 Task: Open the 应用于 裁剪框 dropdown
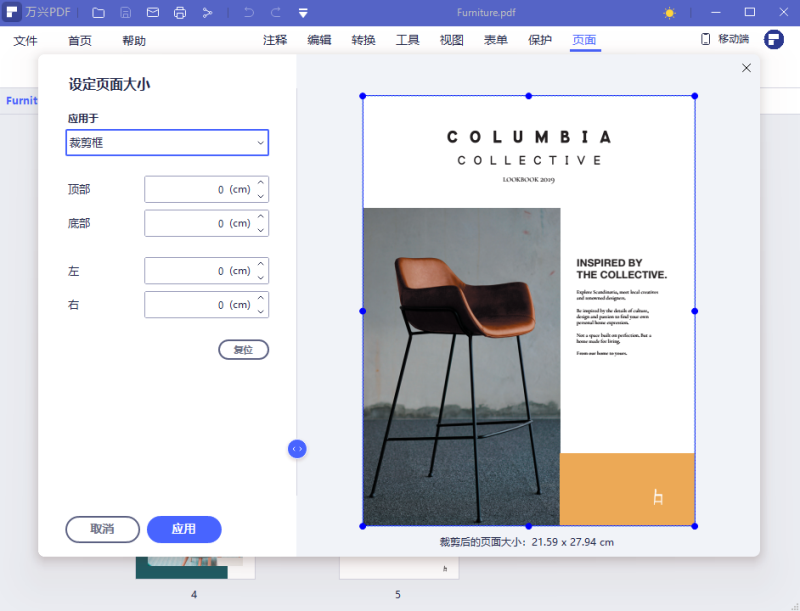point(167,143)
